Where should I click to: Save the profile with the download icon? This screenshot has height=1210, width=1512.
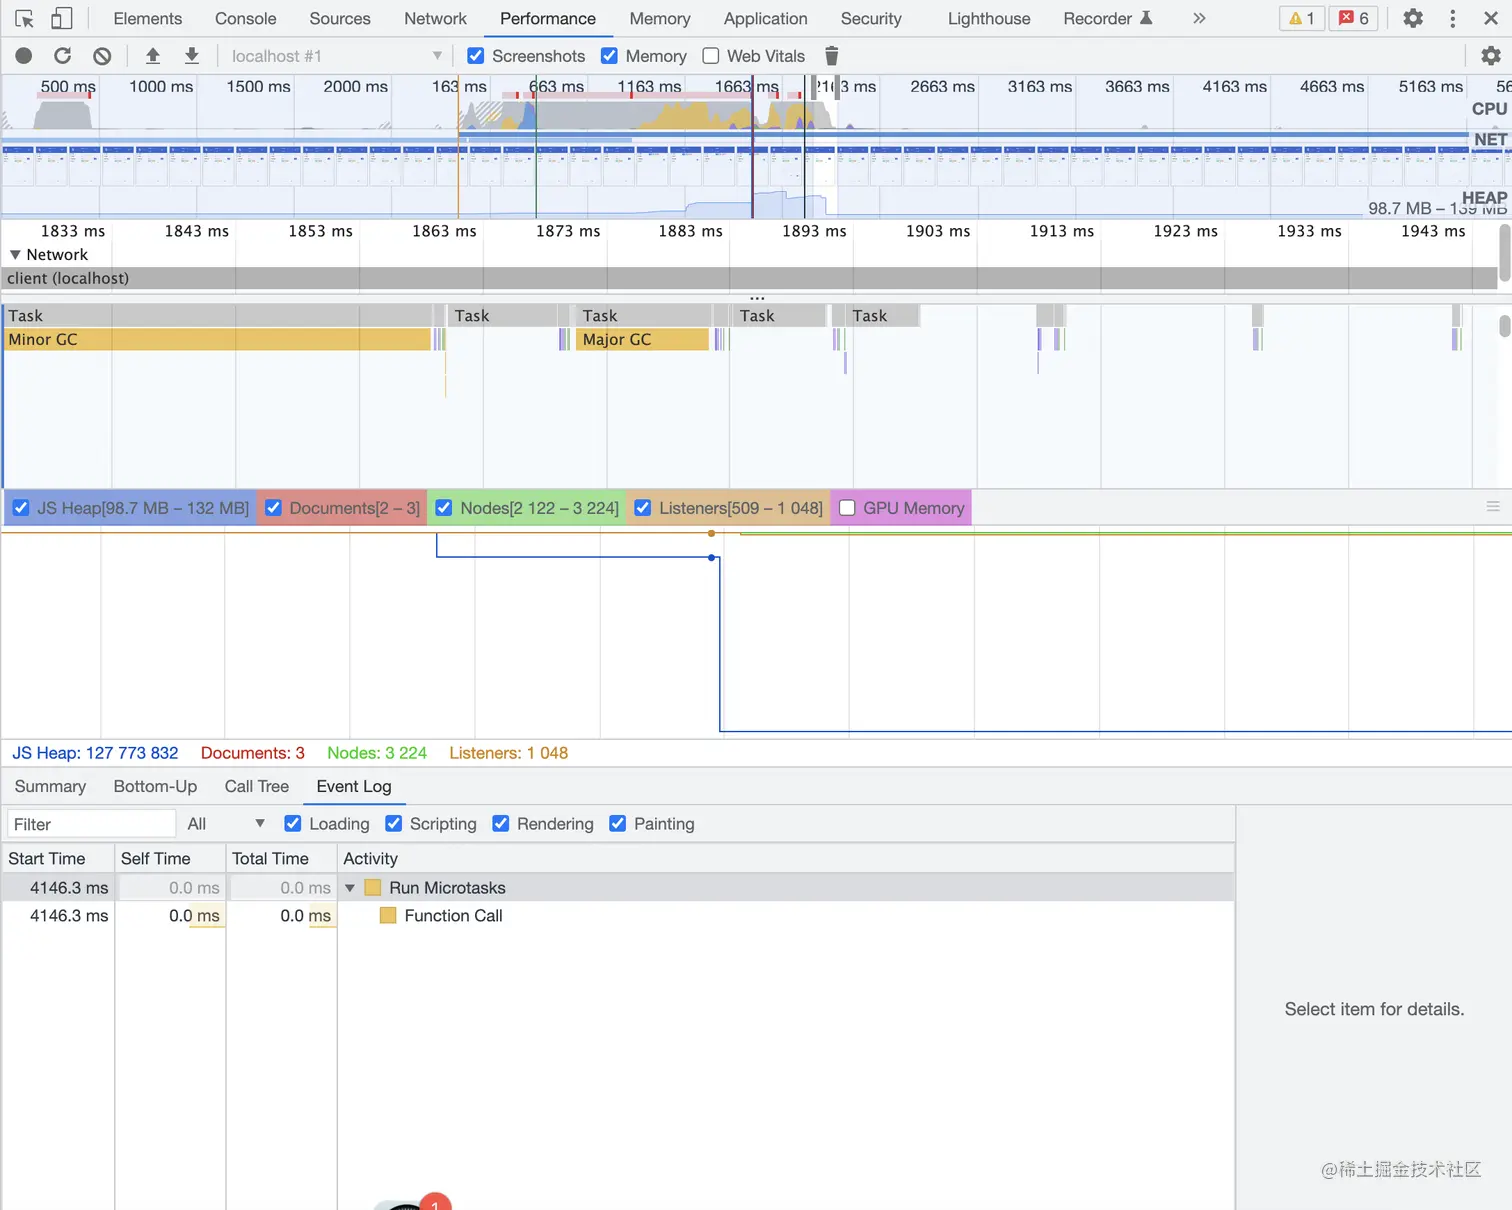[x=192, y=56]
